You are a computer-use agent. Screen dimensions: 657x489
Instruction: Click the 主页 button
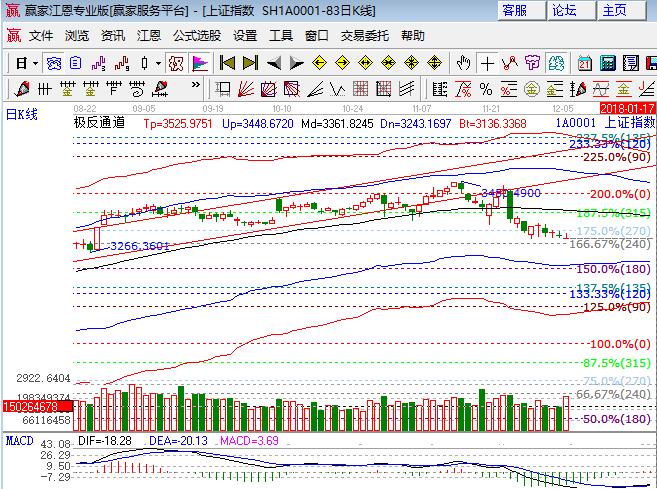pos(614,10)
